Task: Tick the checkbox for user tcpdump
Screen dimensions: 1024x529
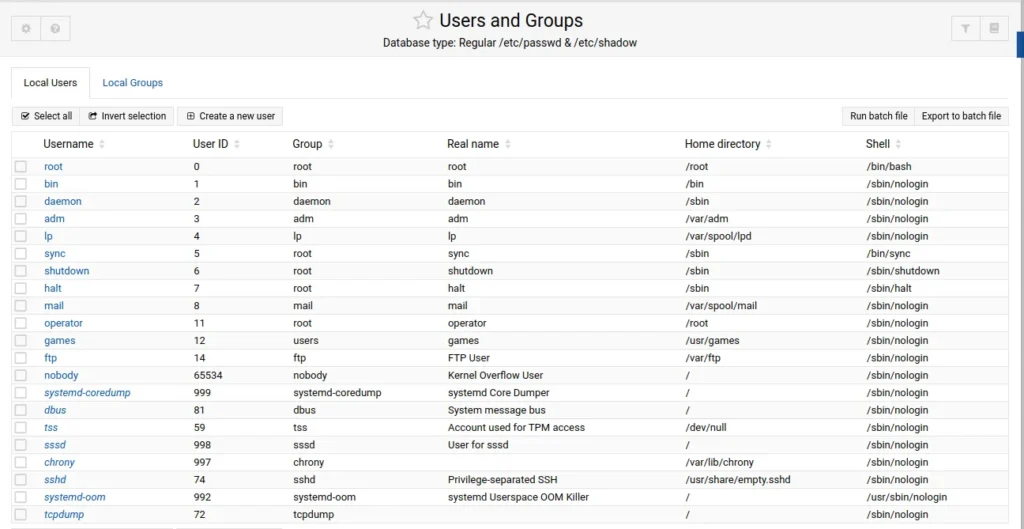Action: click(21, 515)
